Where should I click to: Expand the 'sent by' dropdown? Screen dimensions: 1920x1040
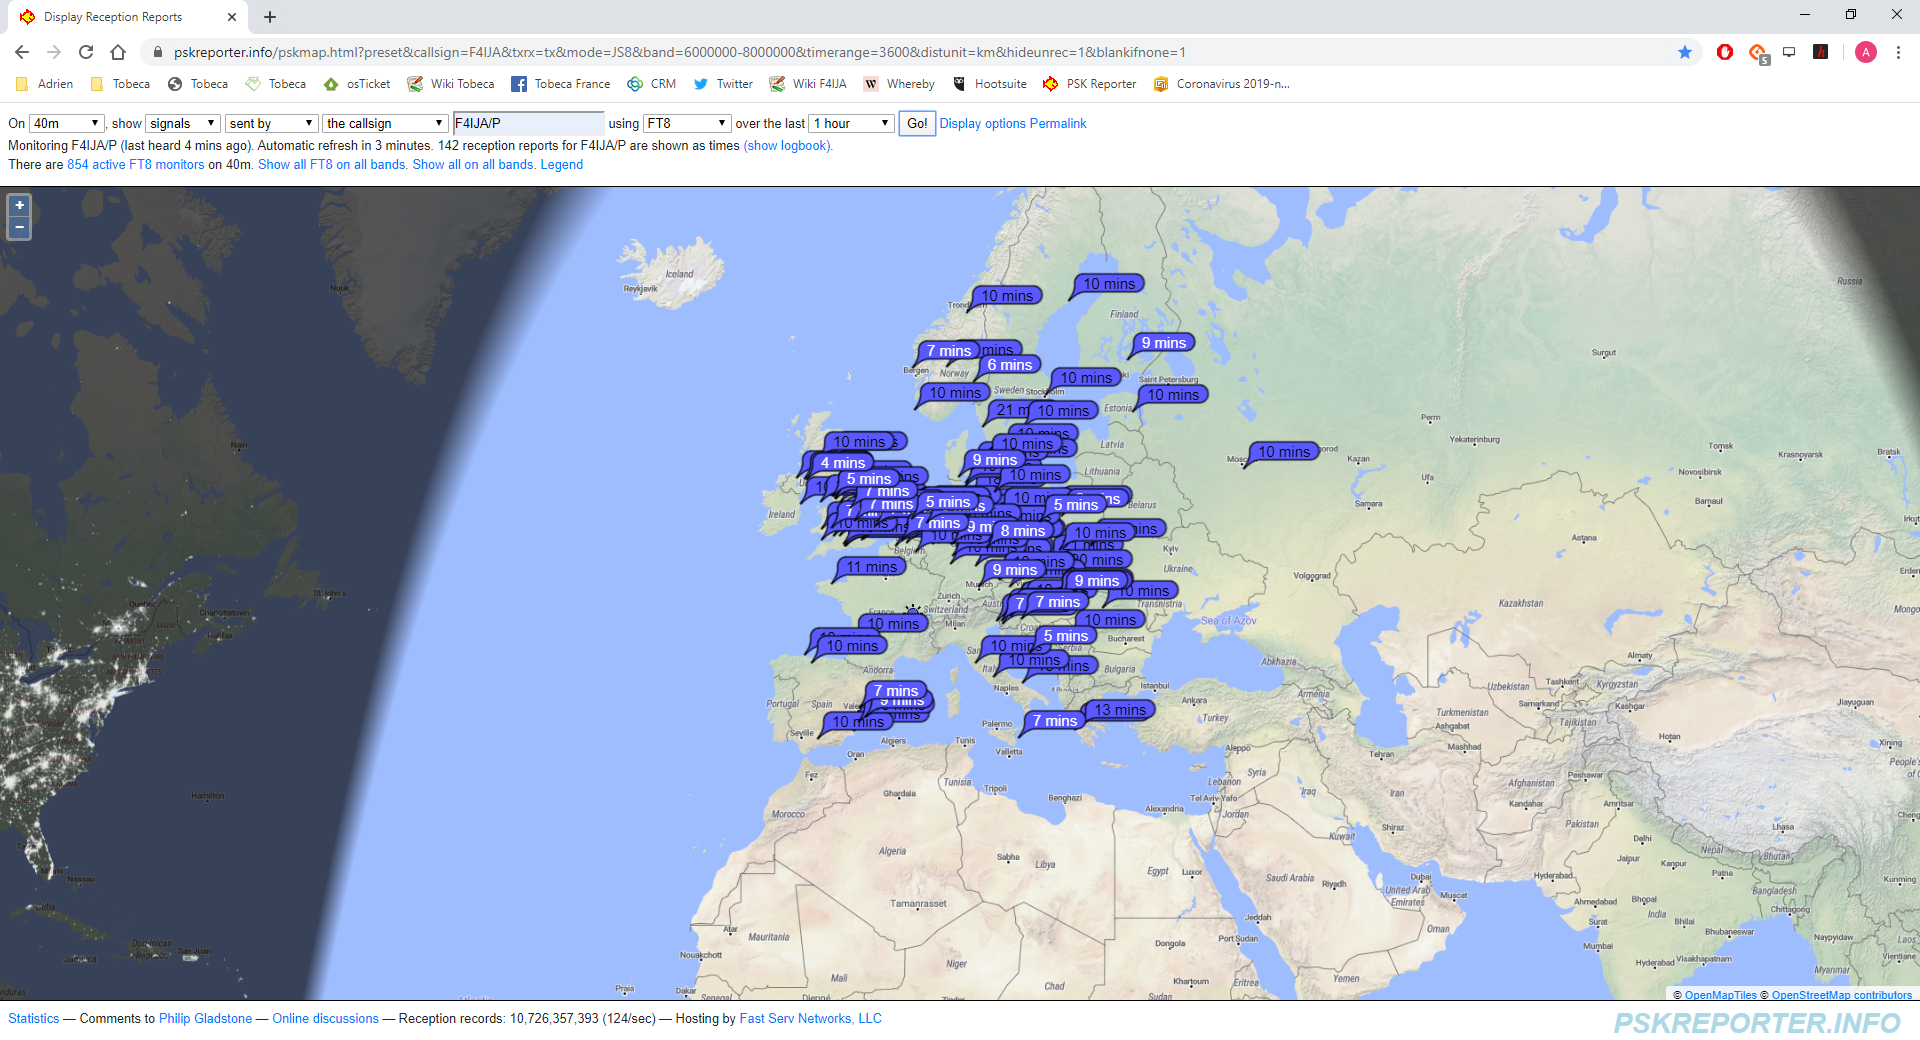(x=271, y=123)
